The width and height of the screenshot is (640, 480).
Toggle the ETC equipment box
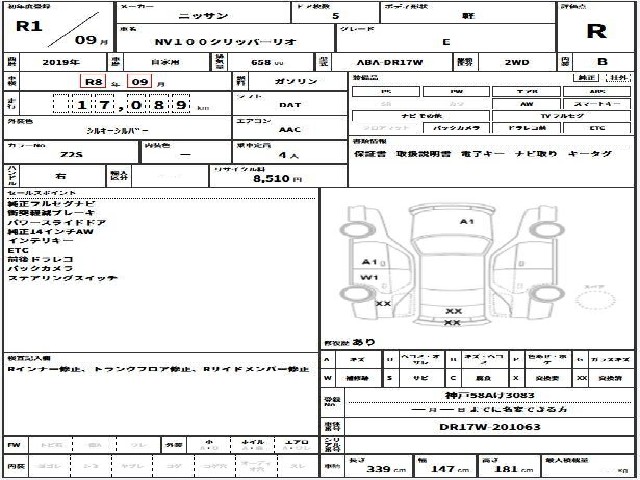coord(597,128)
